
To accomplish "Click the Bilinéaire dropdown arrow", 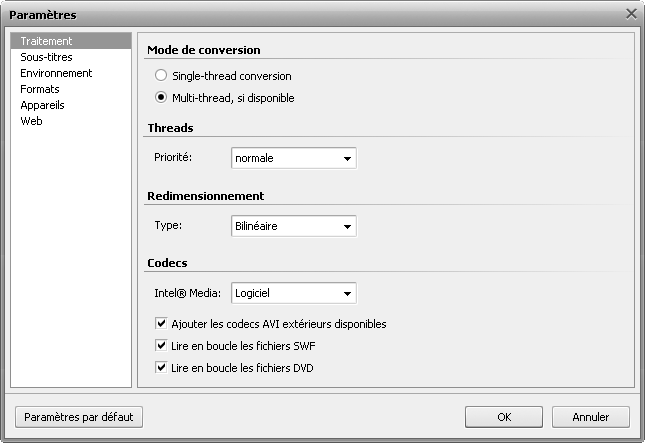I will [x=347, y=226].
